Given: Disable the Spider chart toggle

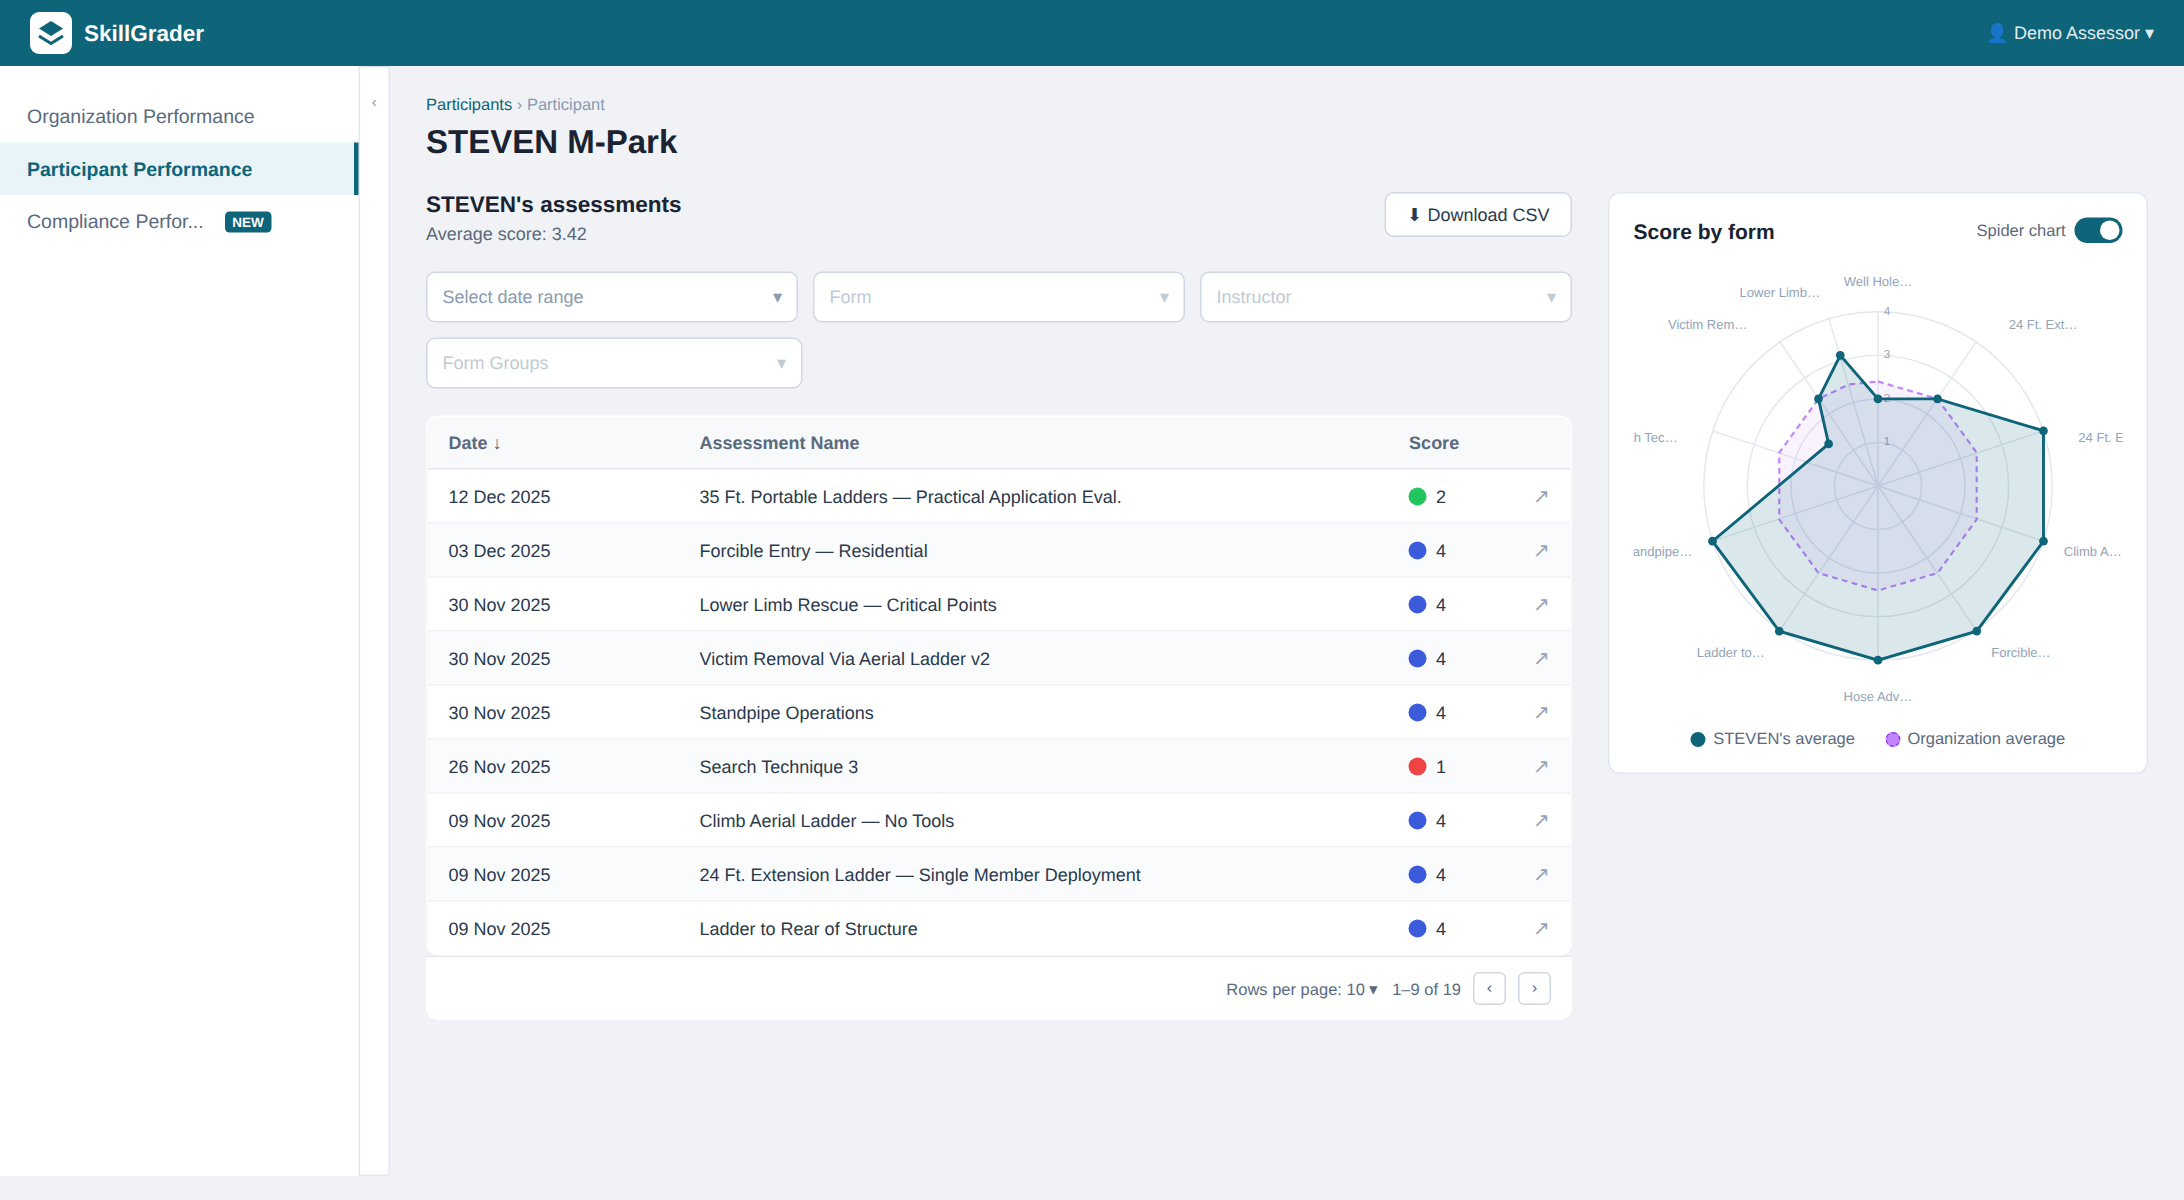Looking at the screenshot, I should (2098, 230).
